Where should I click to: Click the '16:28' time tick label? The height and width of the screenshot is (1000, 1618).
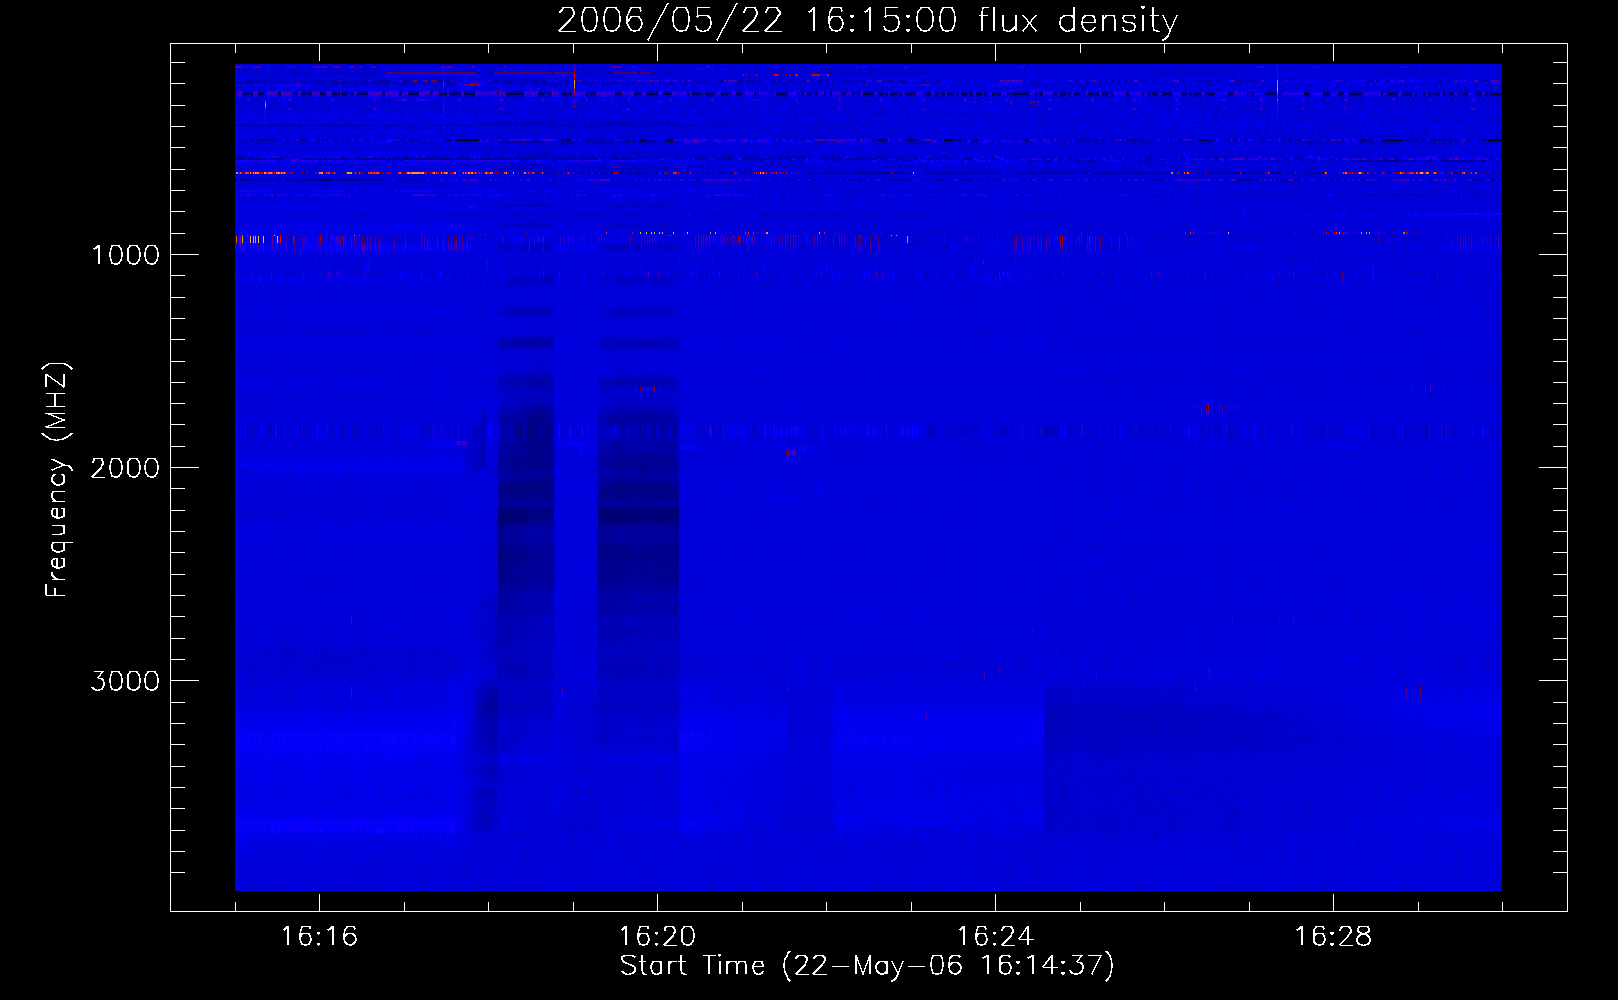tap(1333, 936)
